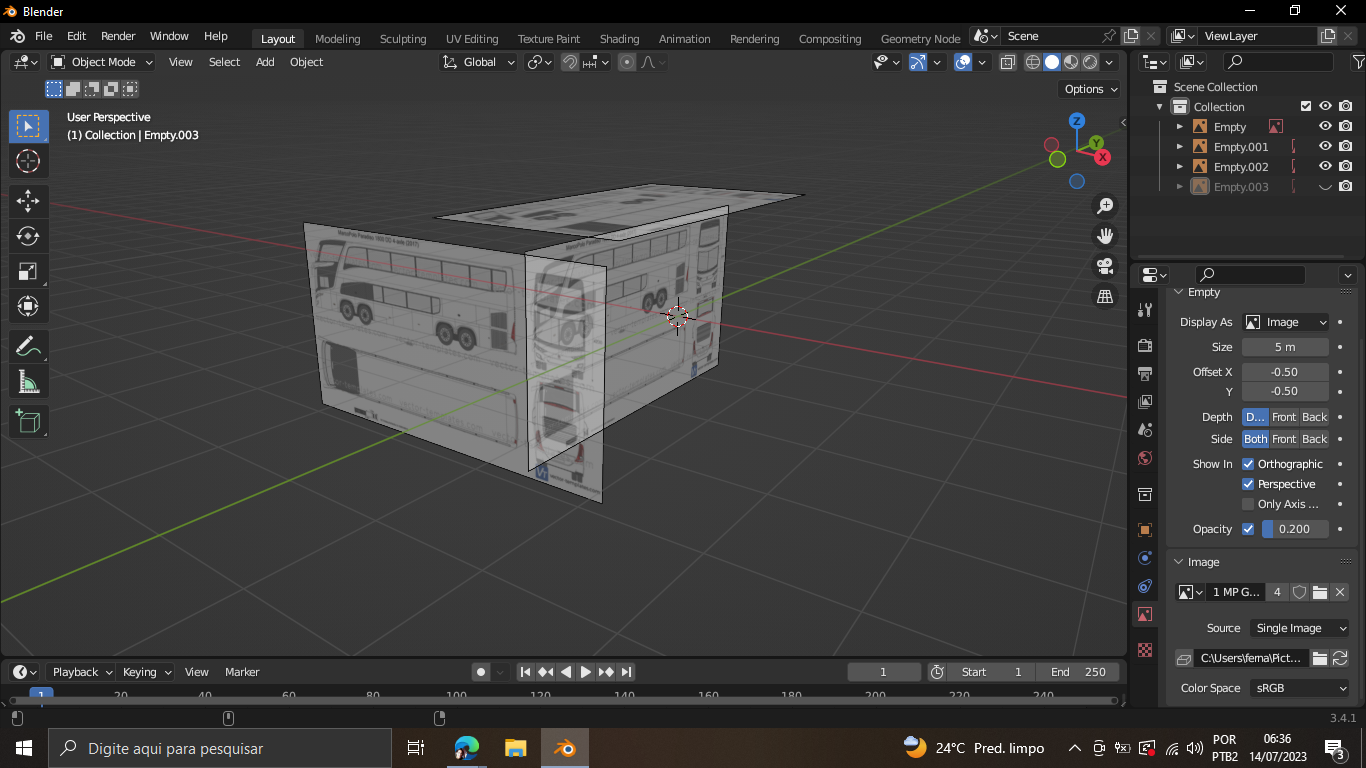Jump to the timeline end frame
1366x768 pixels.
[626, 672]
